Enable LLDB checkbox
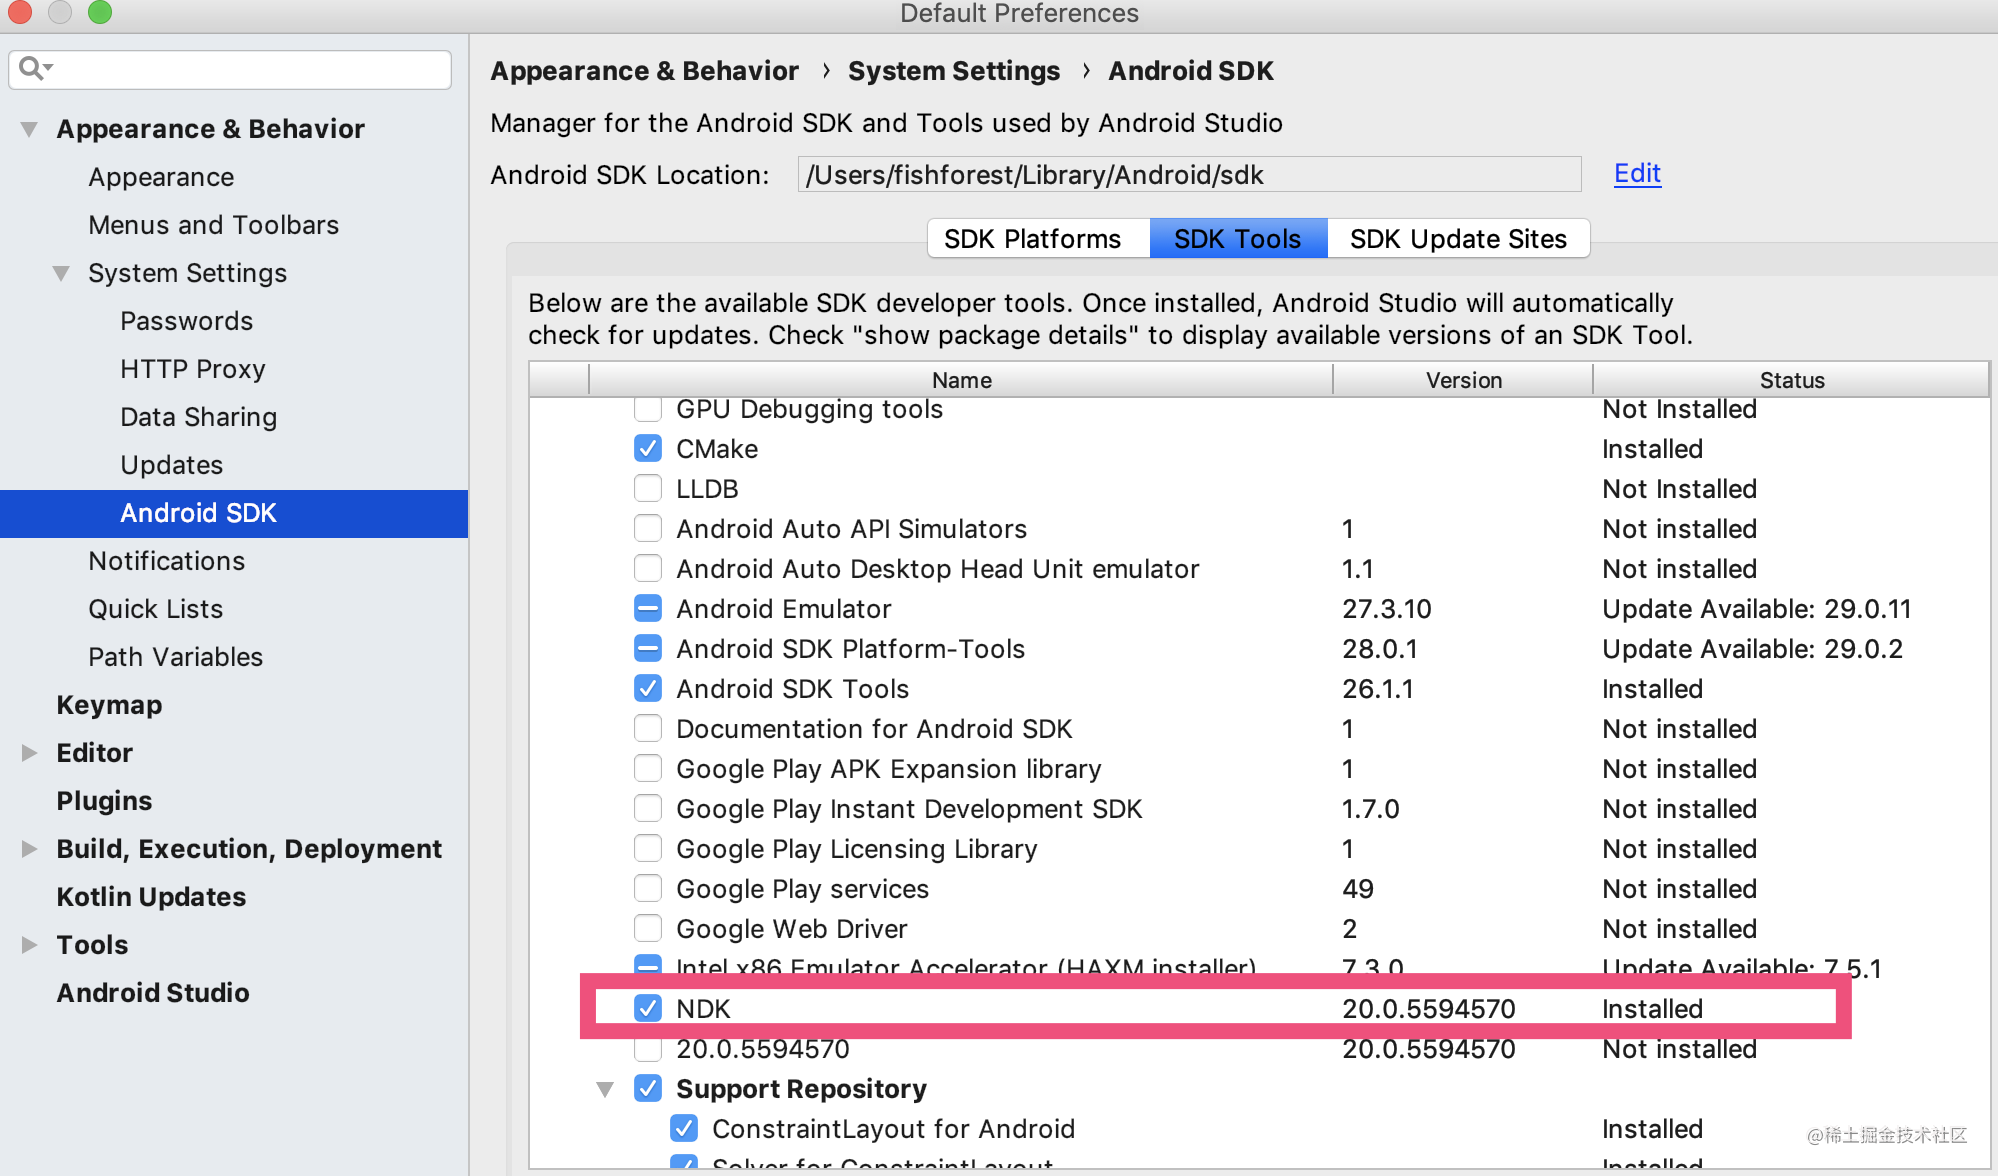 point(647,489)
